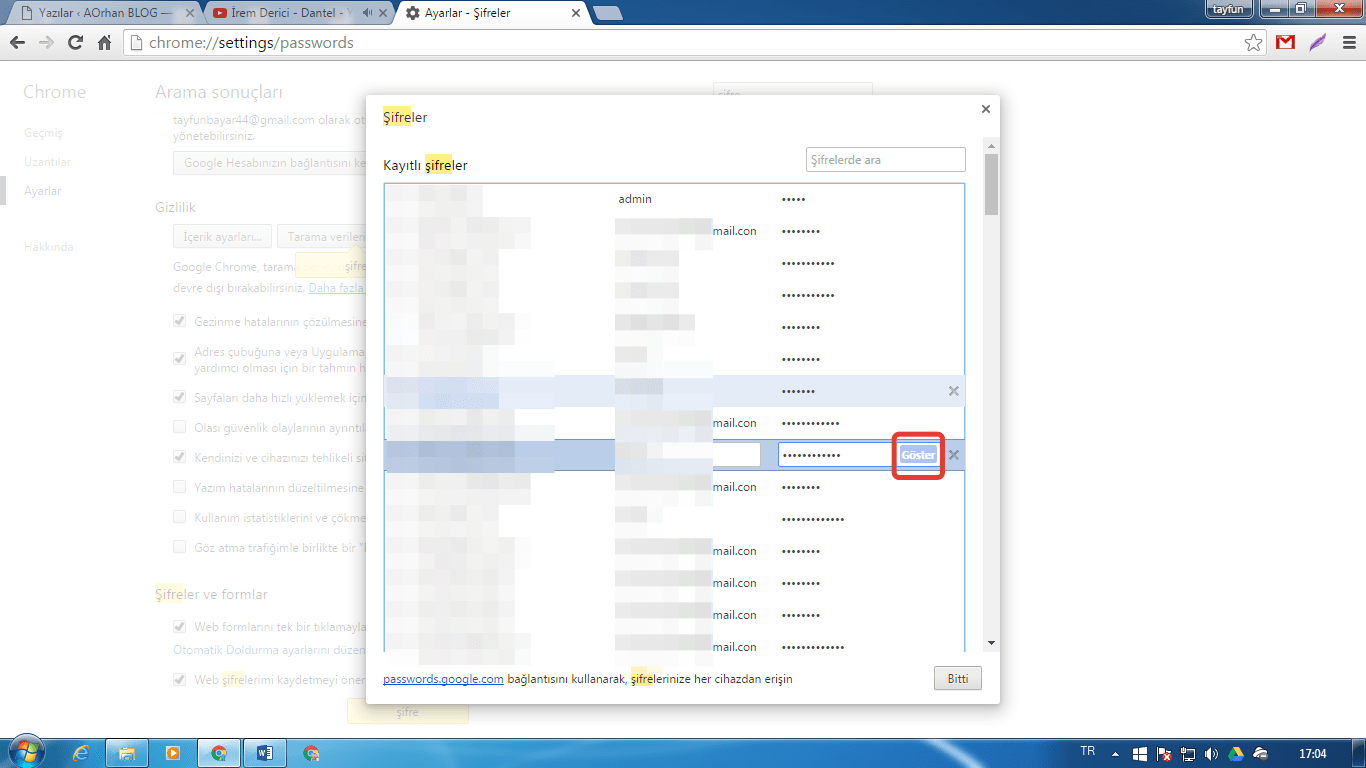
Task: Enable 'Yazım hatalarının düzeltilmesine' checkbox
Action: (x=180, y=487)
